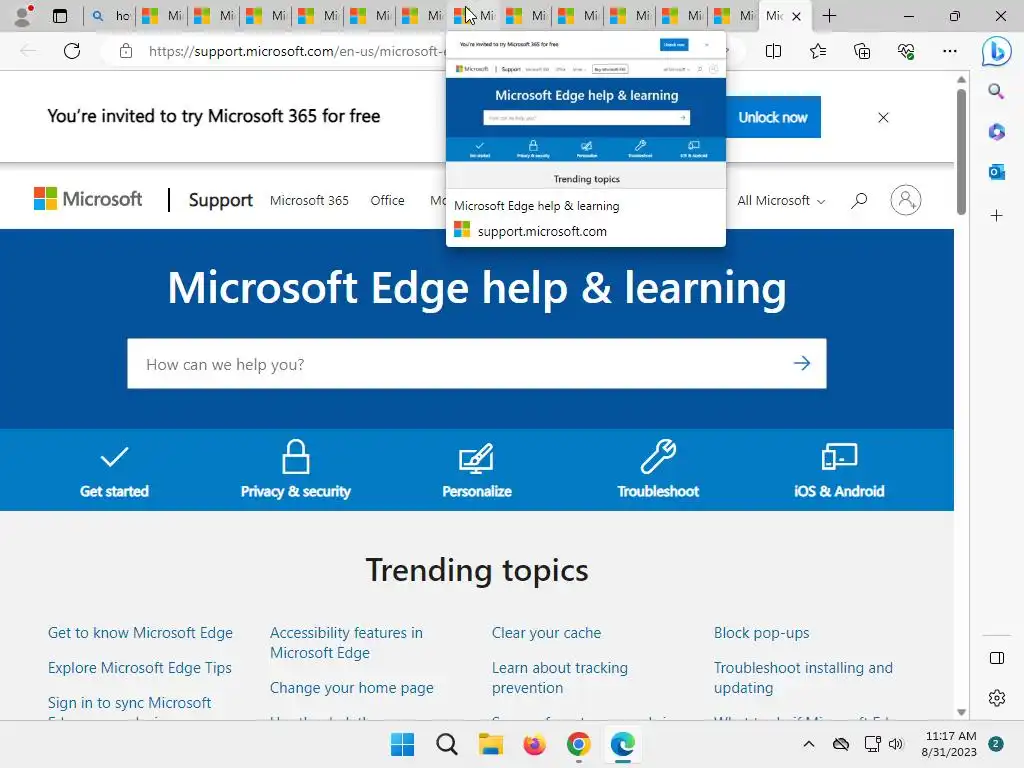
Task: Click the page search magnifier icon
Action: click(x=859, y=200)
